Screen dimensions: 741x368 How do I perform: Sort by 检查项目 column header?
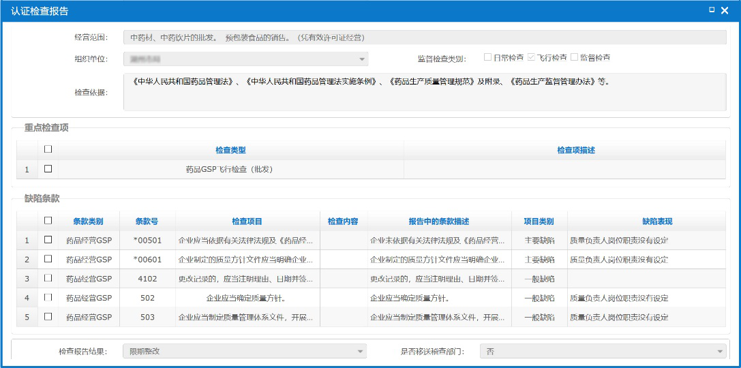point(247,221)
